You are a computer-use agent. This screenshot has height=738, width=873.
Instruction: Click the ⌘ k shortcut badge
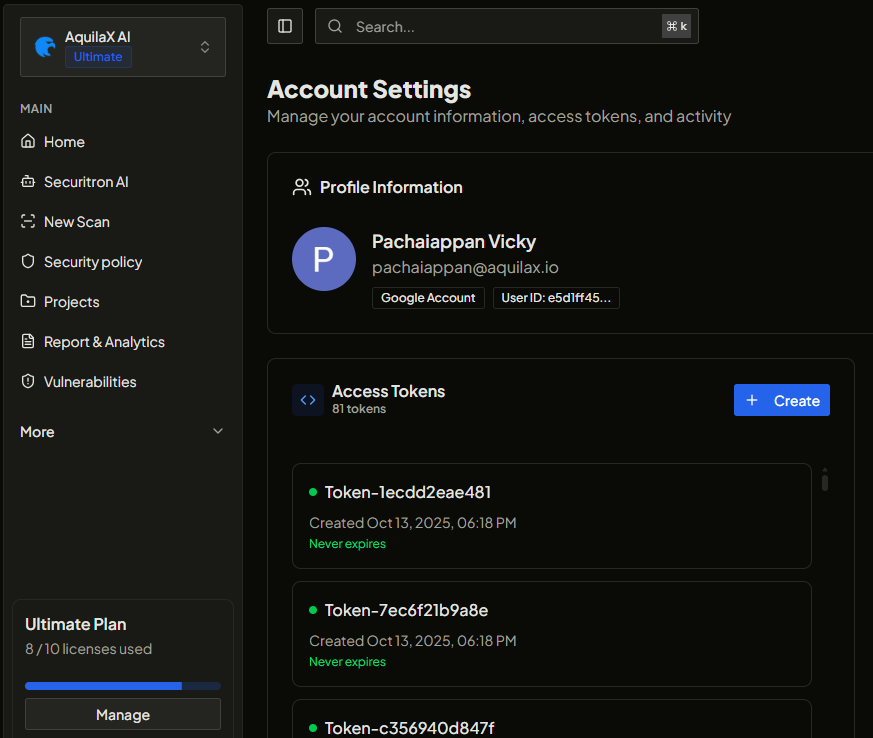coord(676,26)
